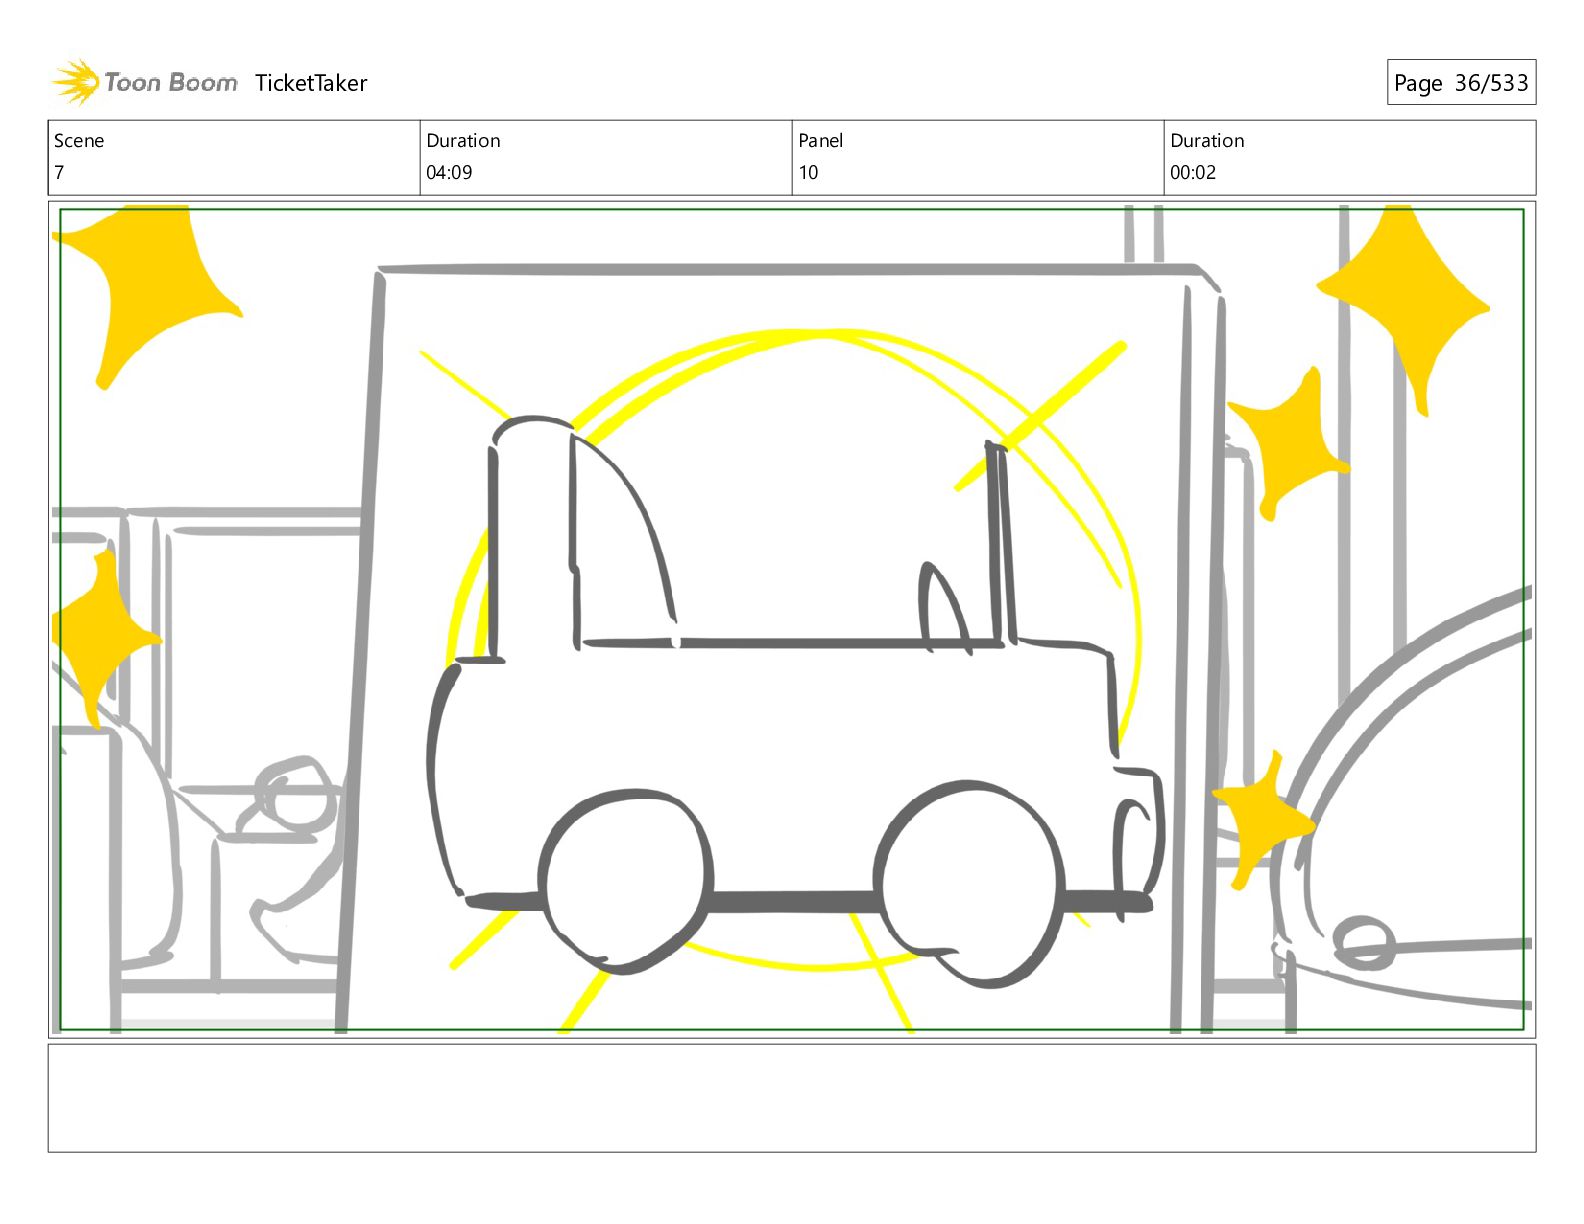Click the panel number 10

click(808, 172)
